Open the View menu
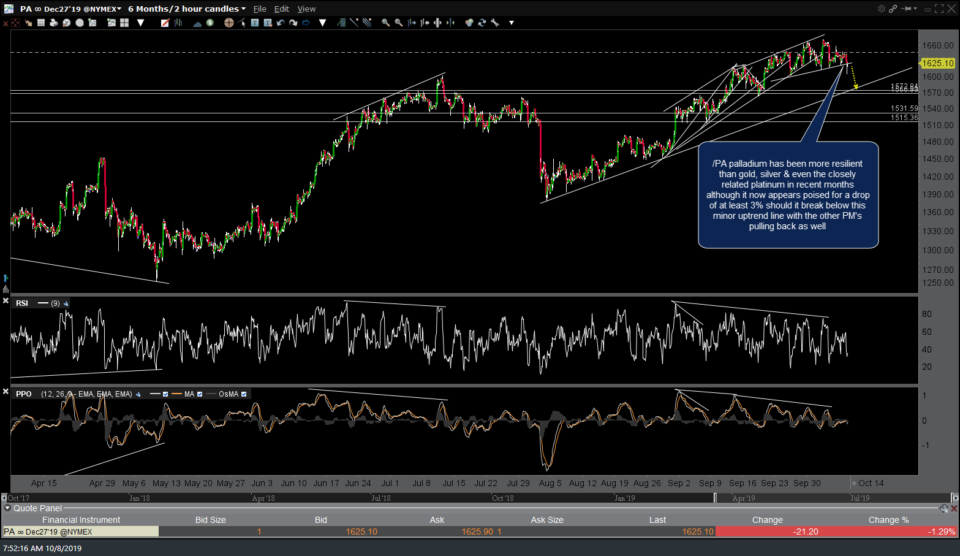 [x=306, y=8]
